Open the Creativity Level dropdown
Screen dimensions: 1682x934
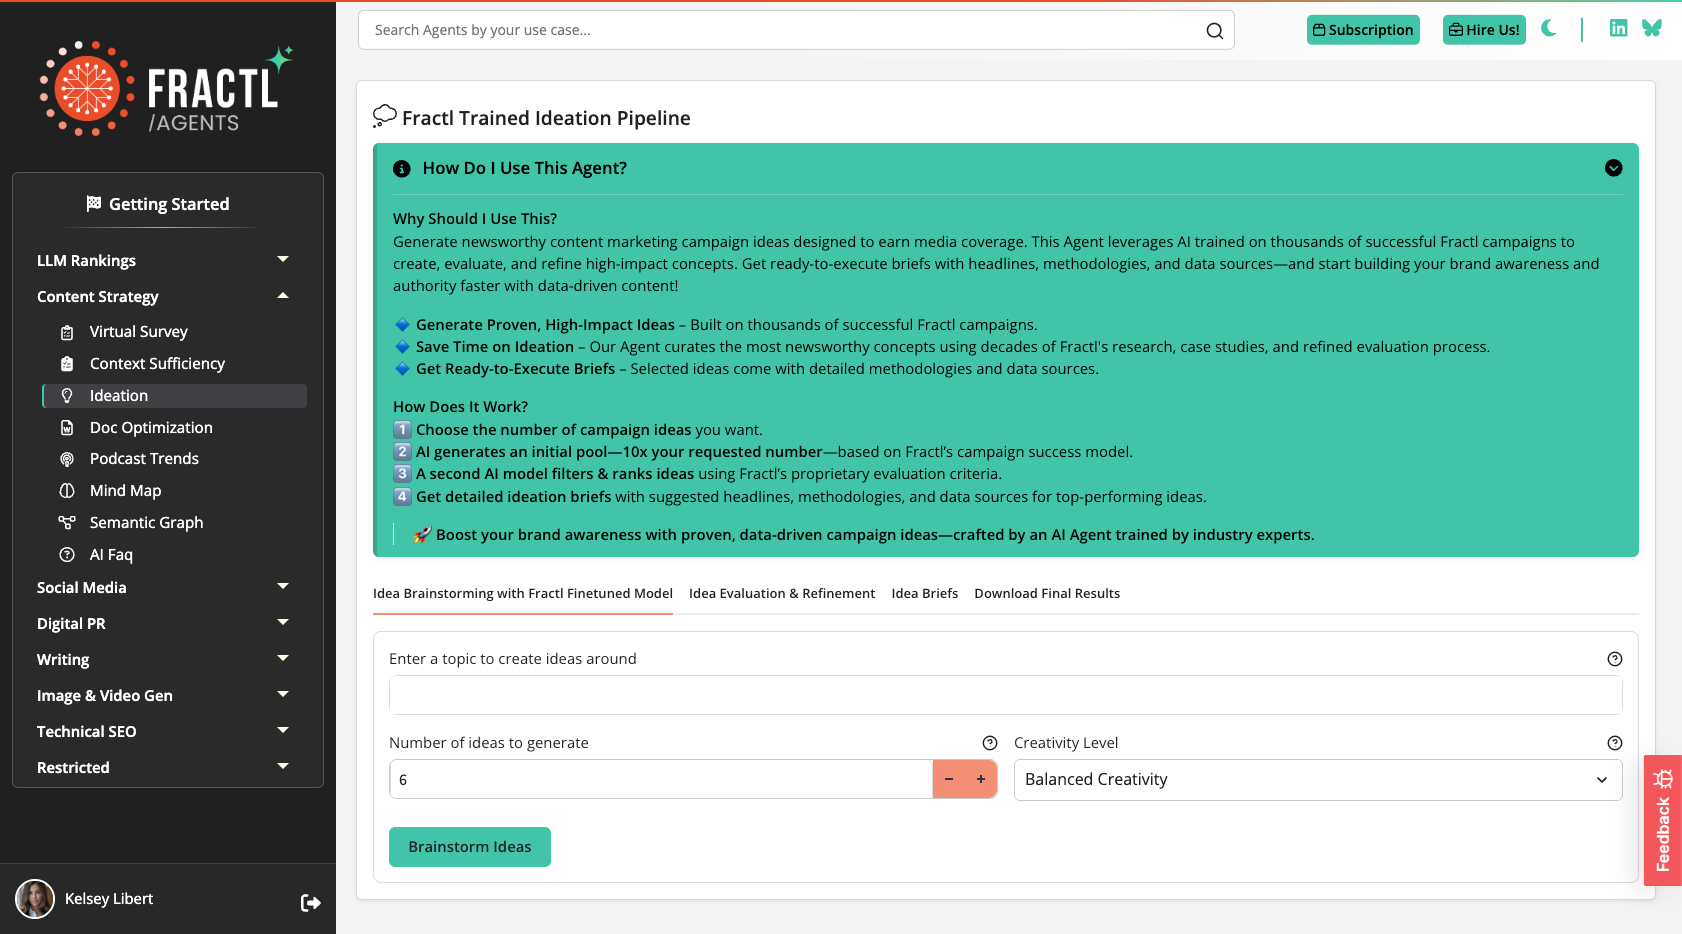coord(1318,779)
